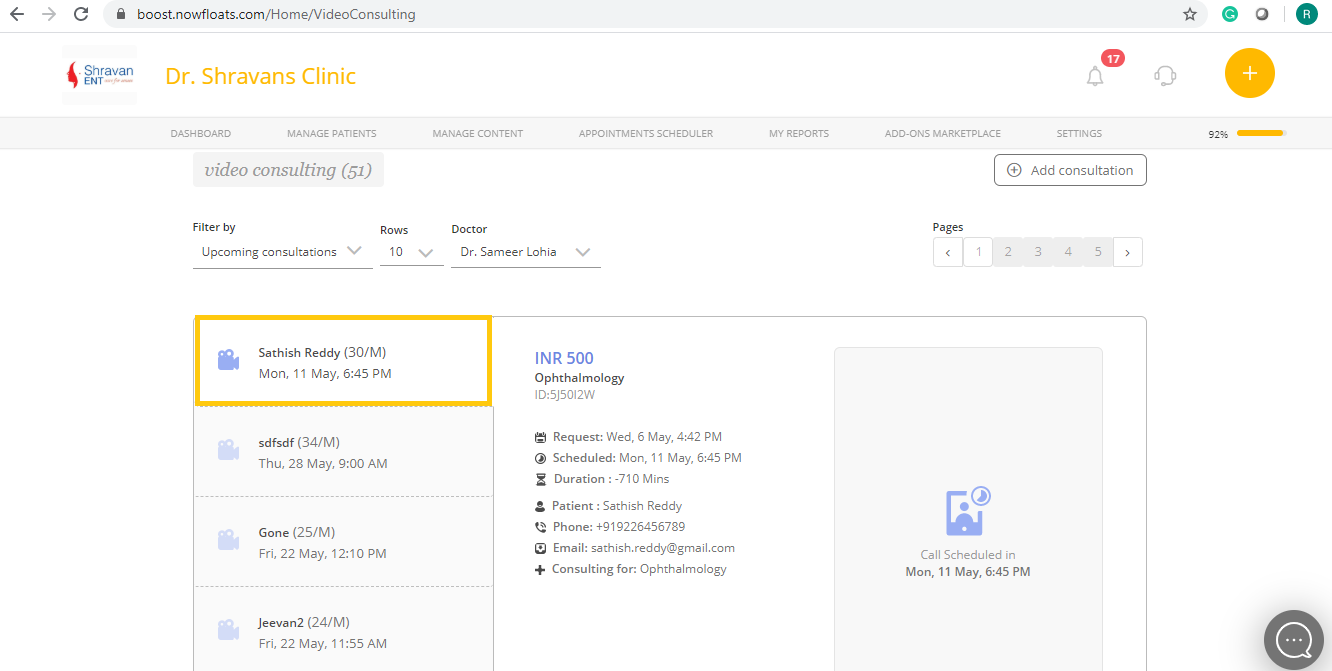Click the 92% progress bar

click(1259, 132)
